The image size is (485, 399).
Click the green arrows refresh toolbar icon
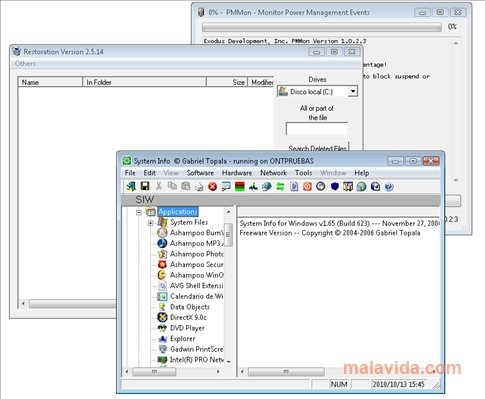(x=280, y=187)
